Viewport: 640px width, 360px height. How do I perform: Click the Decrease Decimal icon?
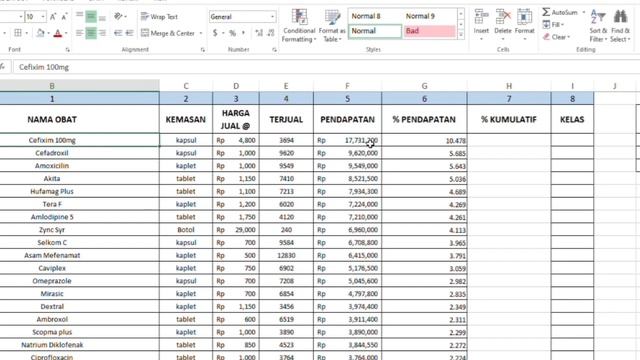[x=271, y=33]
